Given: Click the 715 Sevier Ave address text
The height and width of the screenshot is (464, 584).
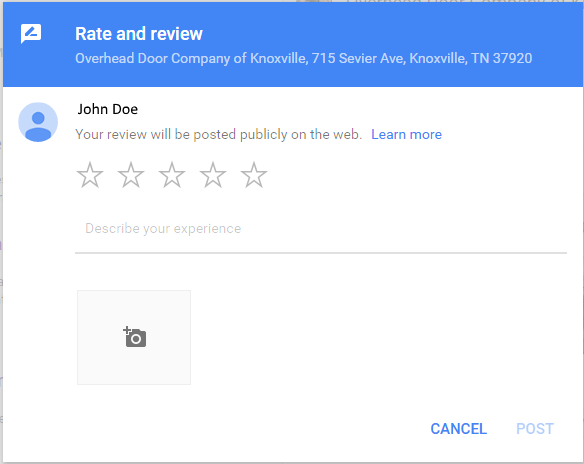Looking at the screenshot, I should point(358,58).
